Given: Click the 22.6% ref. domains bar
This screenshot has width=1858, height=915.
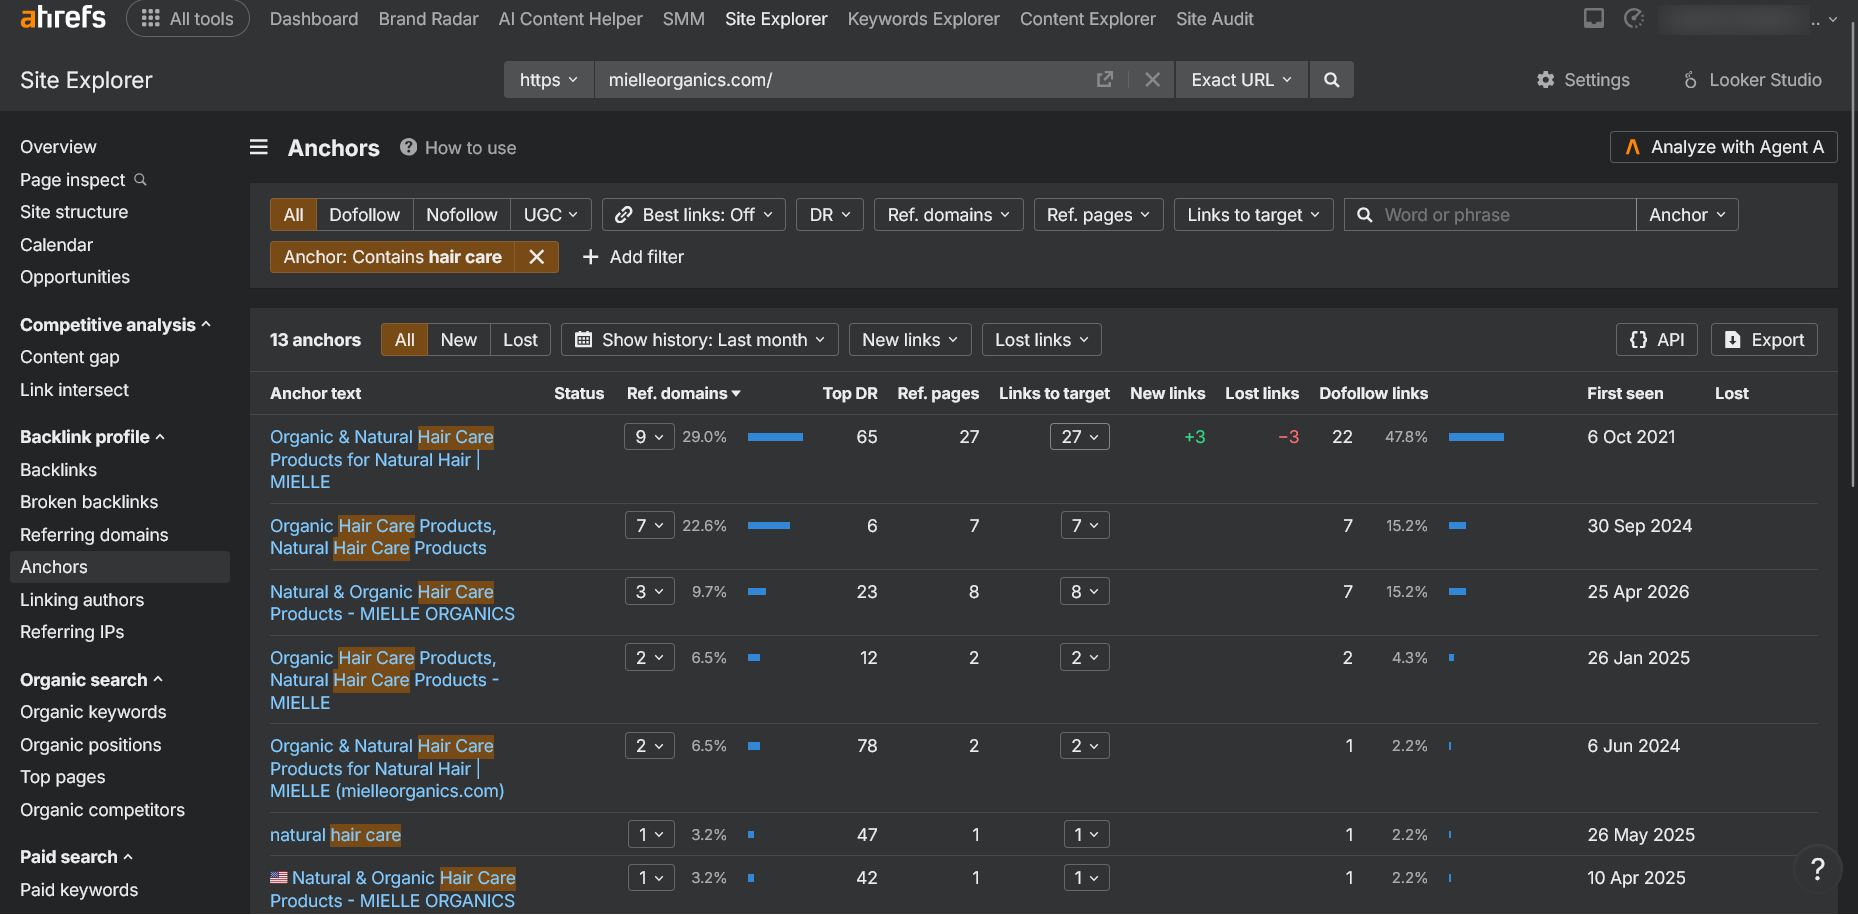Looking at the screenshot, I should coord(769,526).
